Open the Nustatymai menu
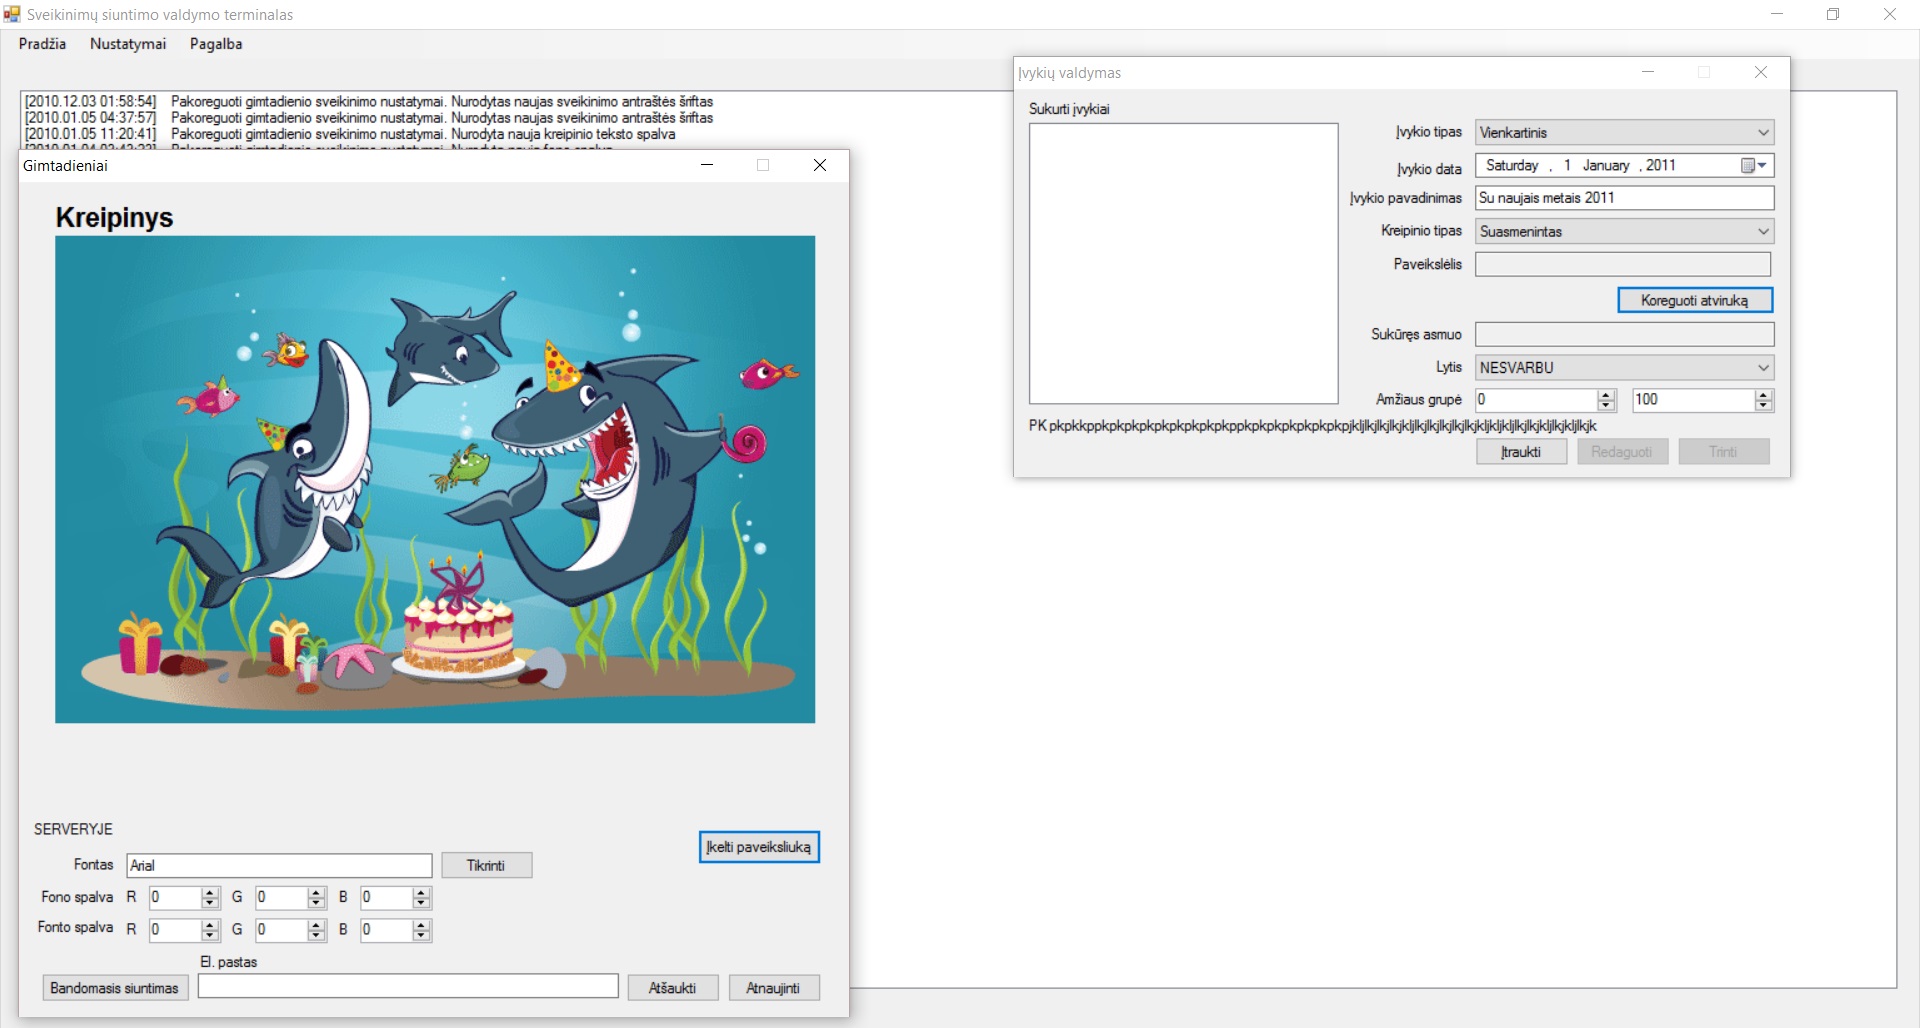This screenshot has width=1920, height=1028. [x=128, y=44]
